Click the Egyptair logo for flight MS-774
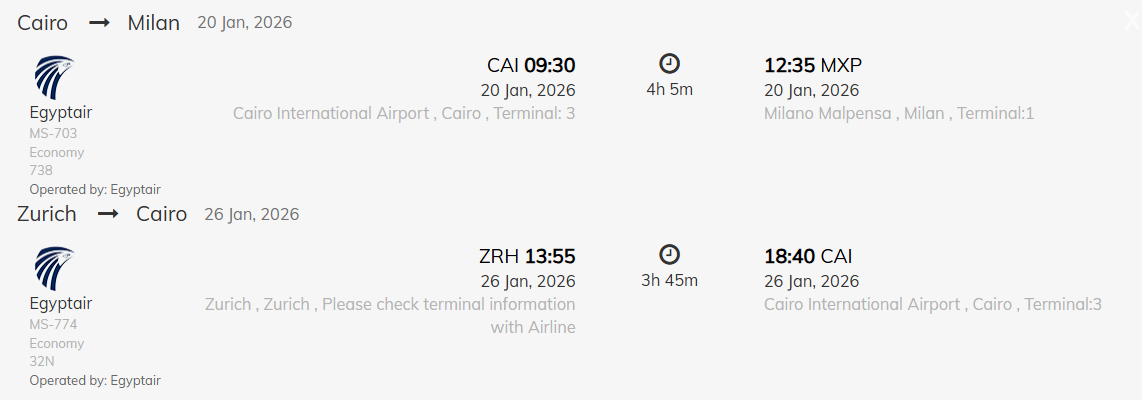1142x400 pixels. click(x=55, y=268)
